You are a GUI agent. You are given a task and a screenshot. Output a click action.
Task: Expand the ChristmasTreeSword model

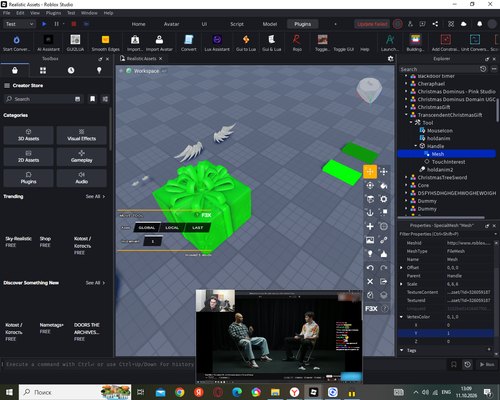coord(406,177)
